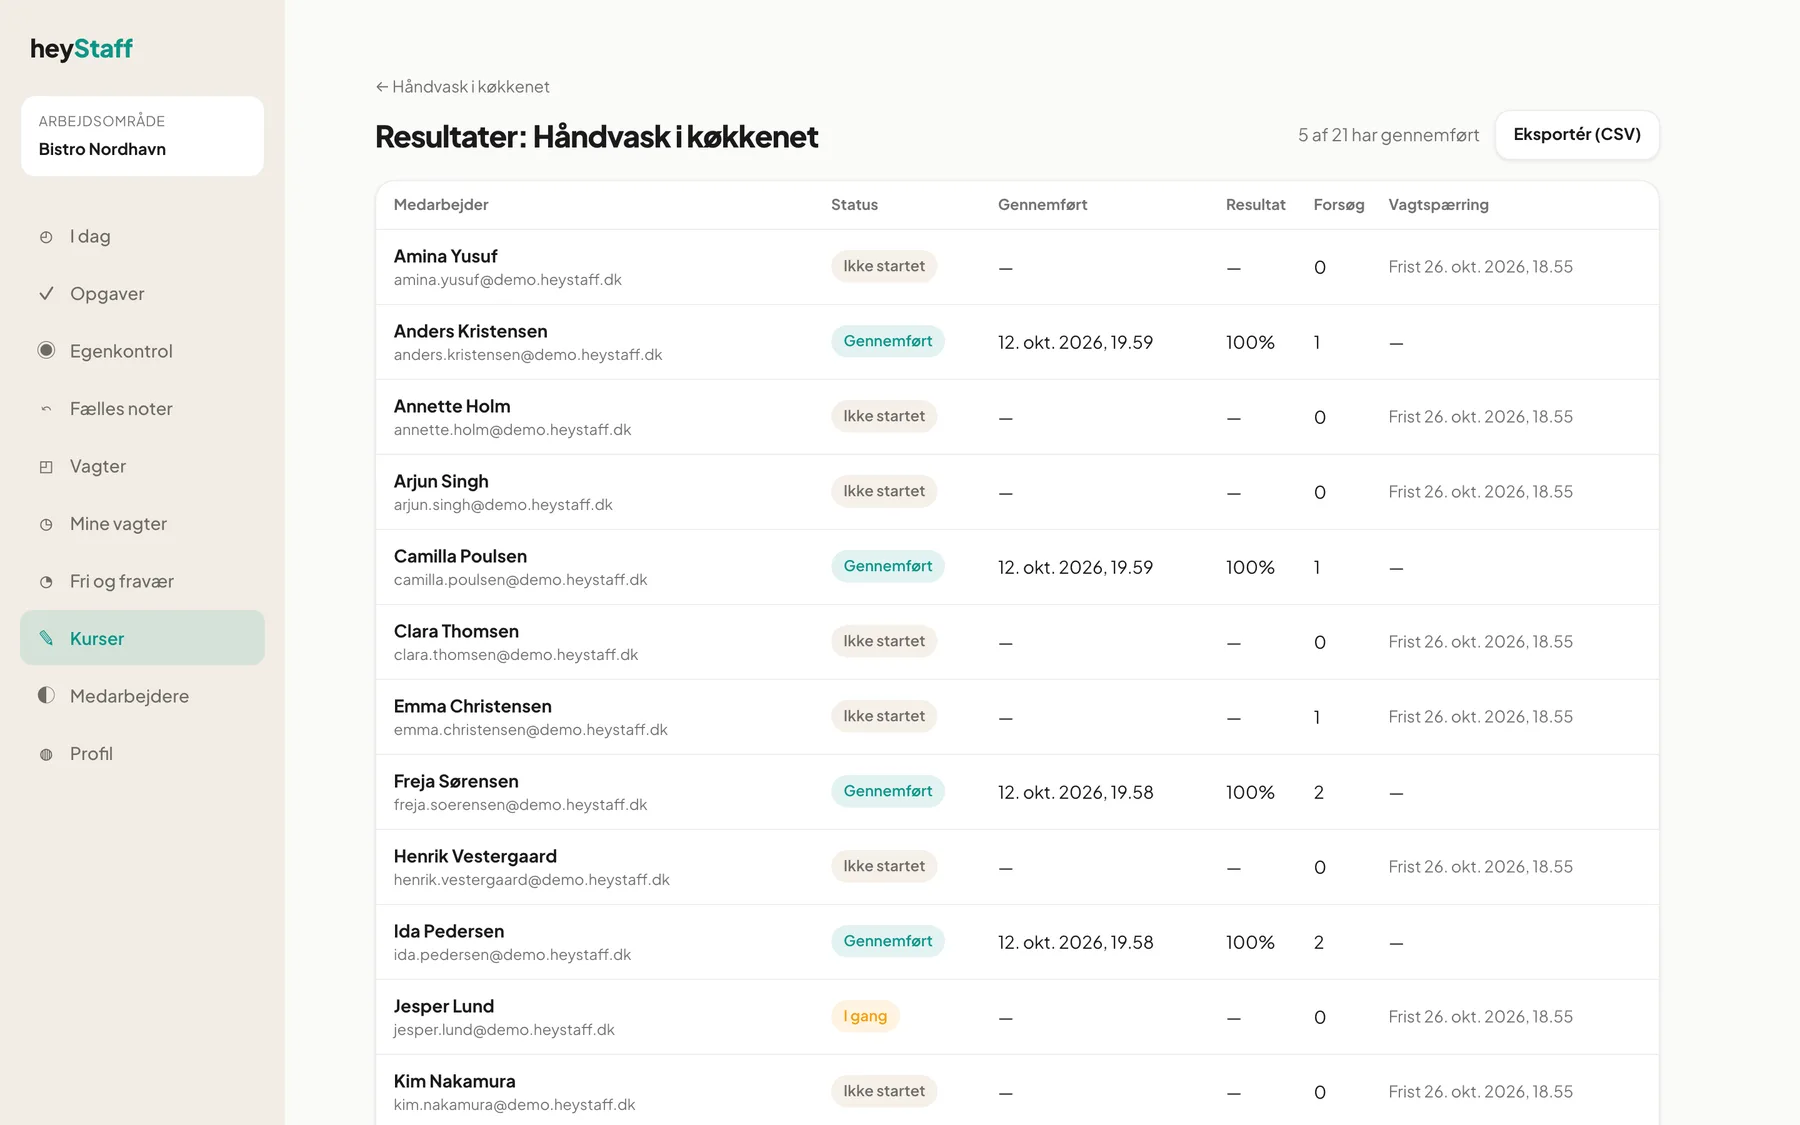1800x1125 pixels.
Task: Click the Gennemført column header
Action: (x=1042, y=205)
